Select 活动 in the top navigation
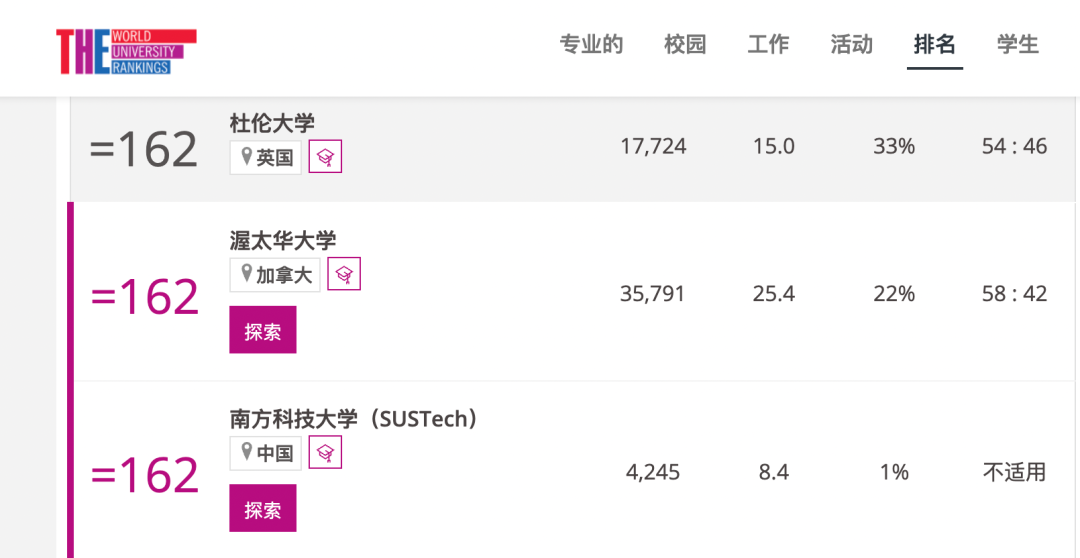 pos(851,45)
